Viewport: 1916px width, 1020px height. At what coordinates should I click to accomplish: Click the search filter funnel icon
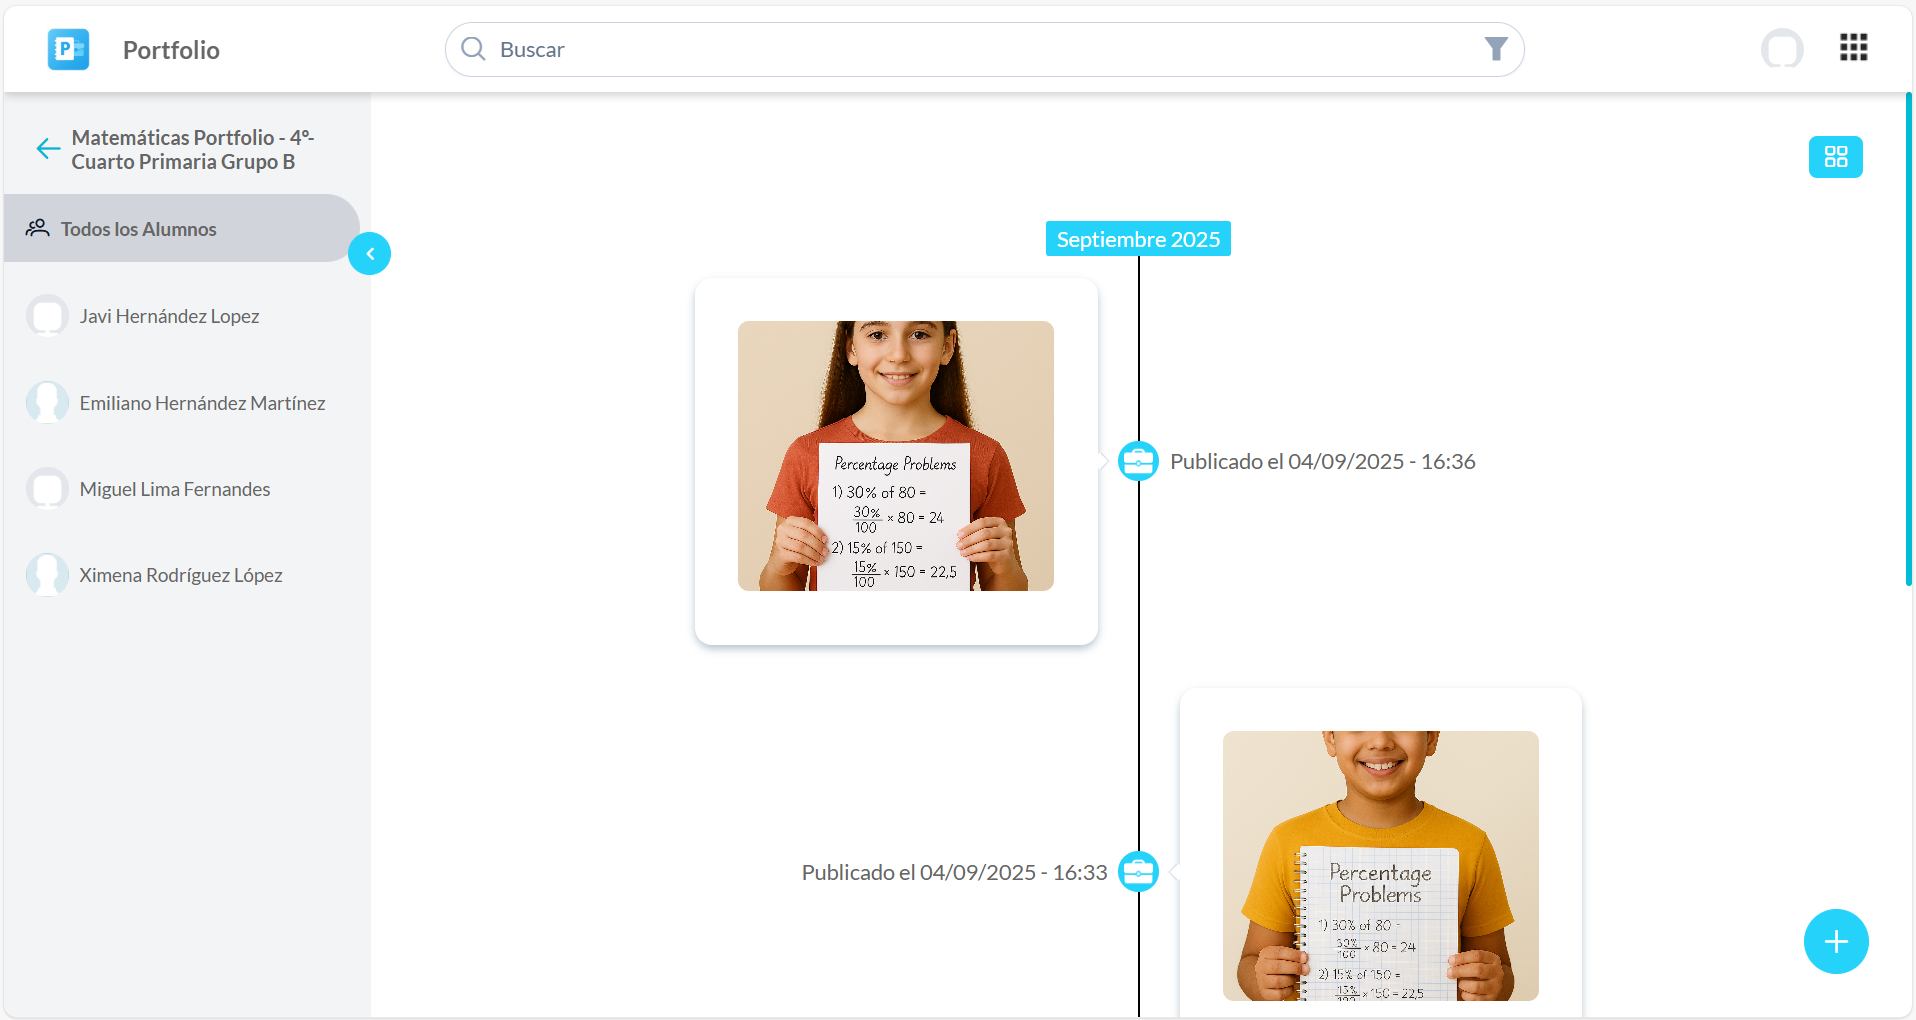(1495, 49)
